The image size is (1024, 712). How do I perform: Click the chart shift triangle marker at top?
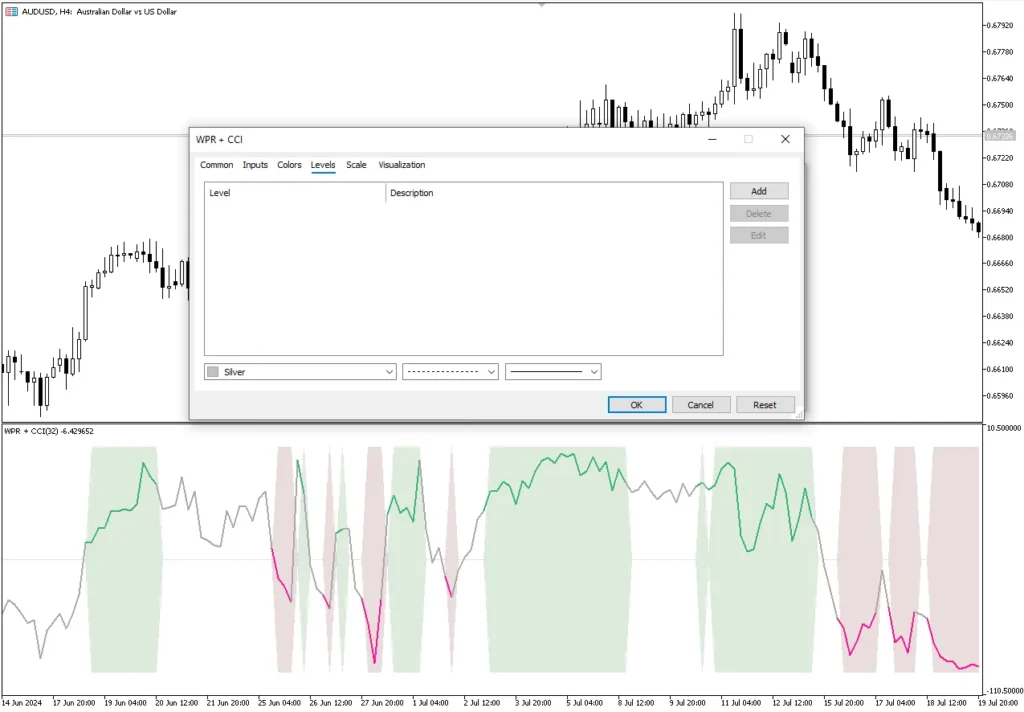click(x=542, y=4)
